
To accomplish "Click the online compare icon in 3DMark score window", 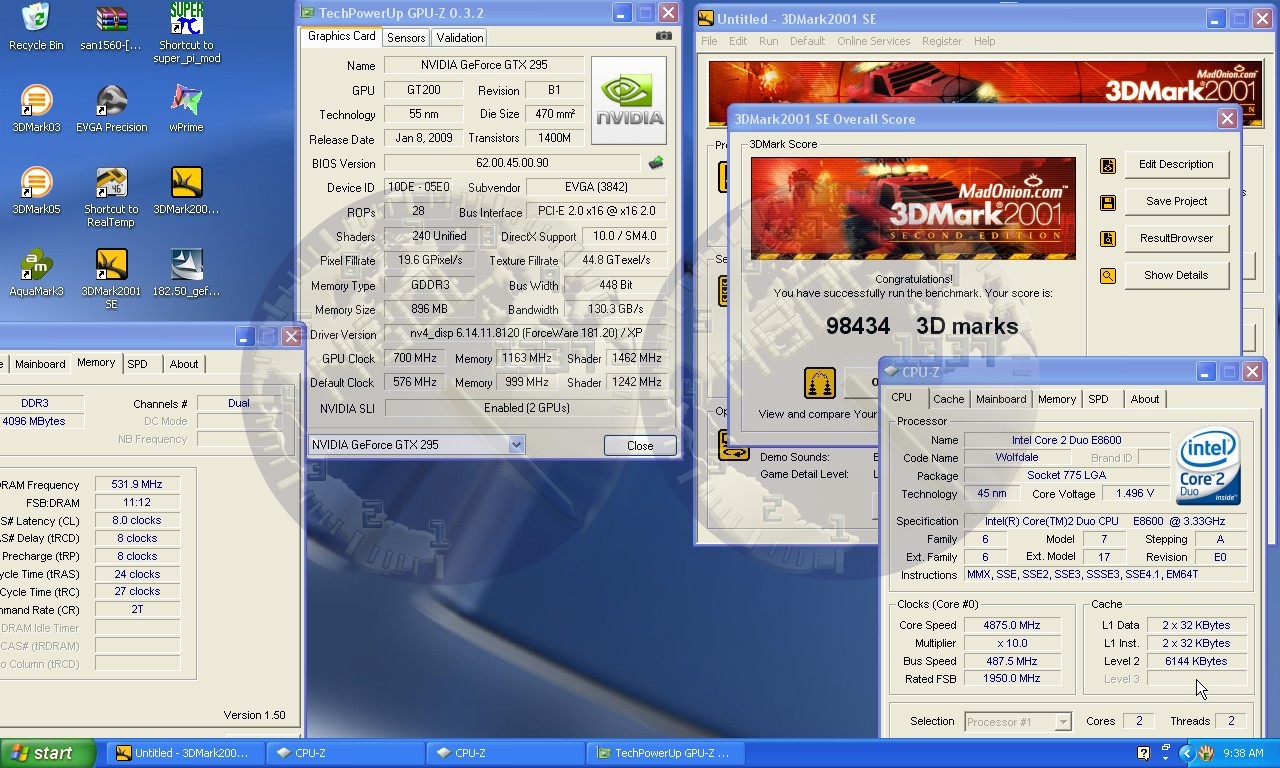I will point(820,383).
